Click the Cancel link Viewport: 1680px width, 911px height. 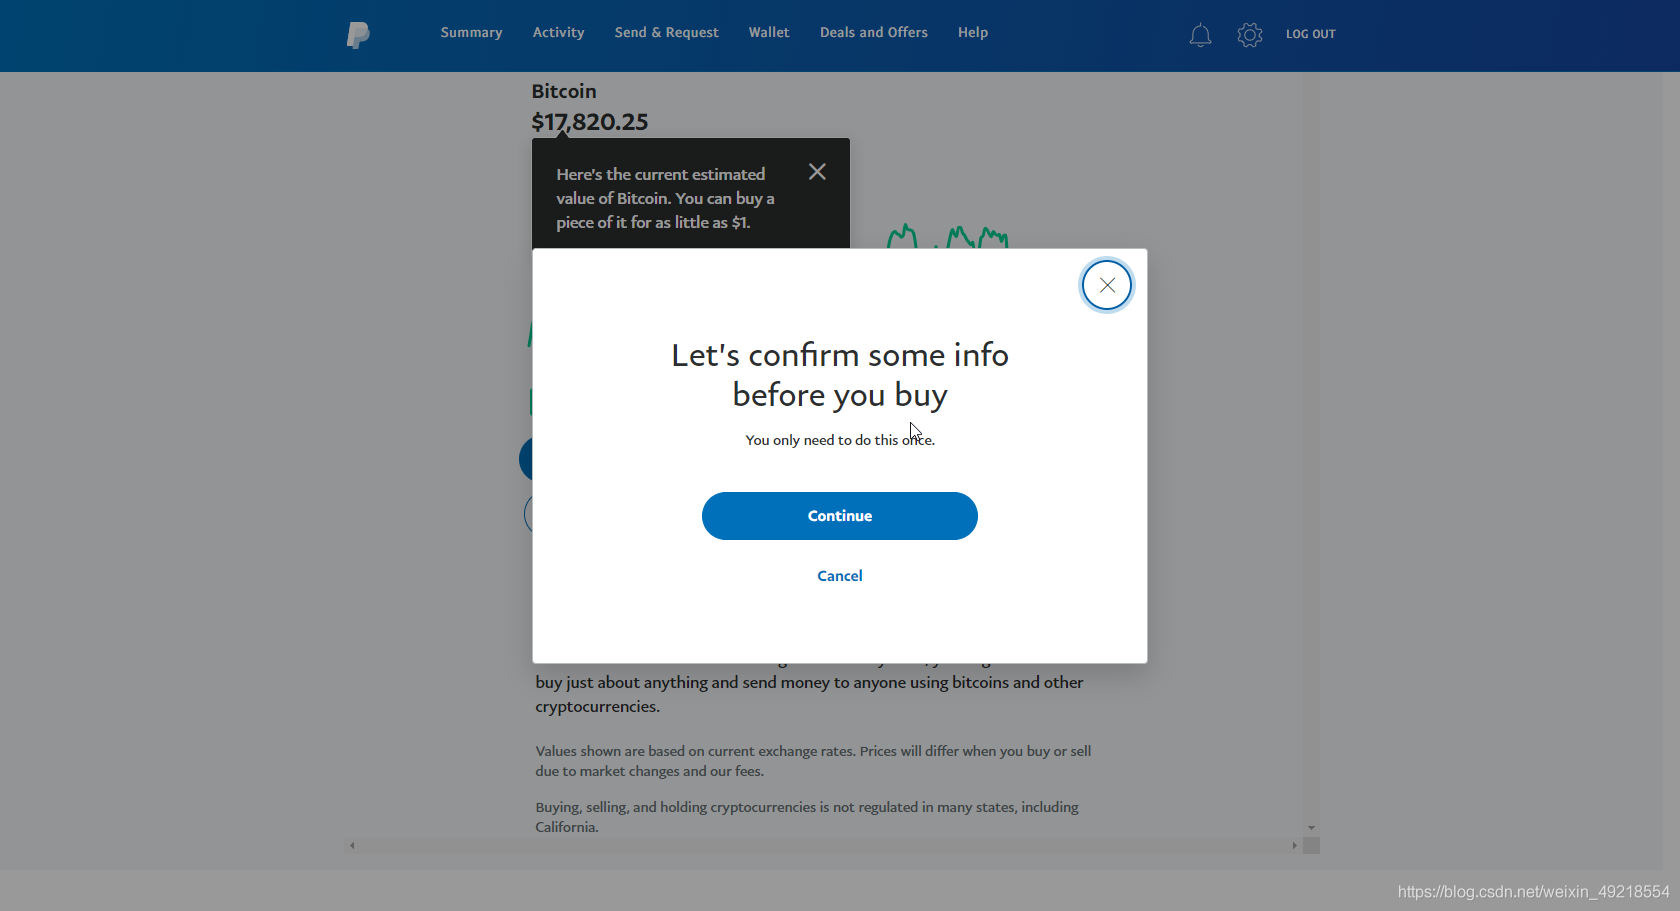pos(840,576)
